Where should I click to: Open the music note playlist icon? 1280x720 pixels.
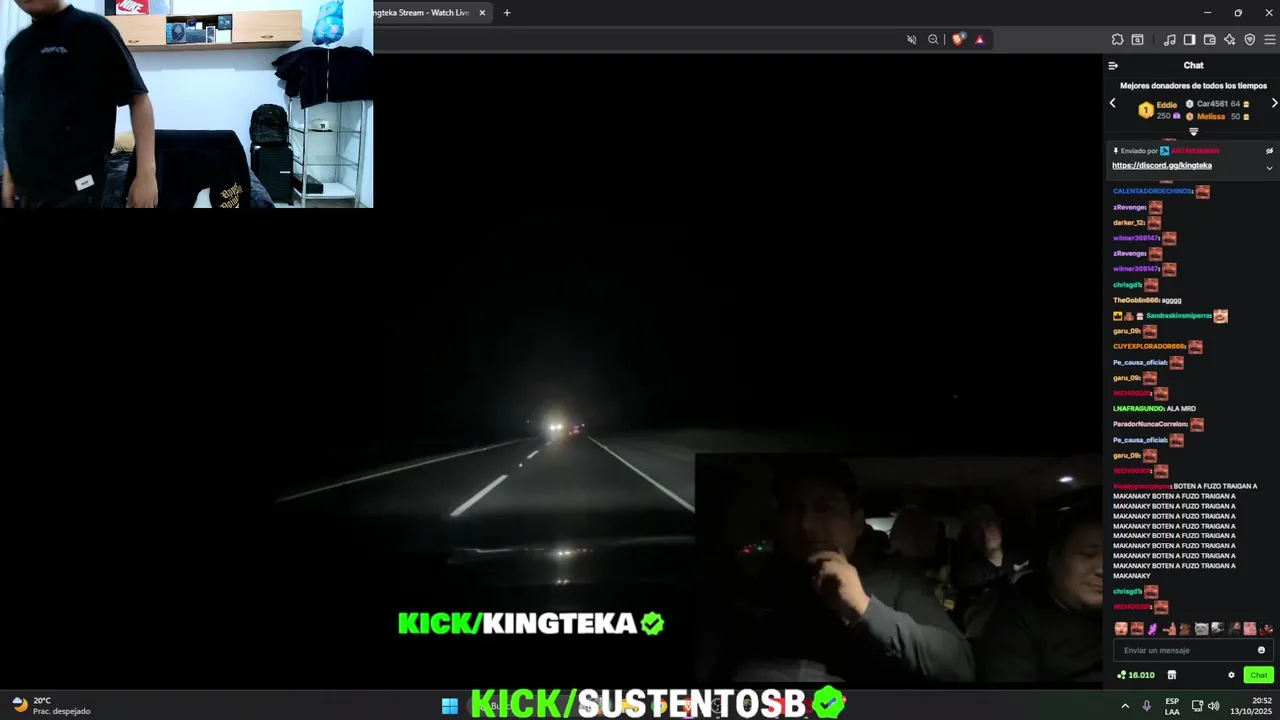point(1169,40)
